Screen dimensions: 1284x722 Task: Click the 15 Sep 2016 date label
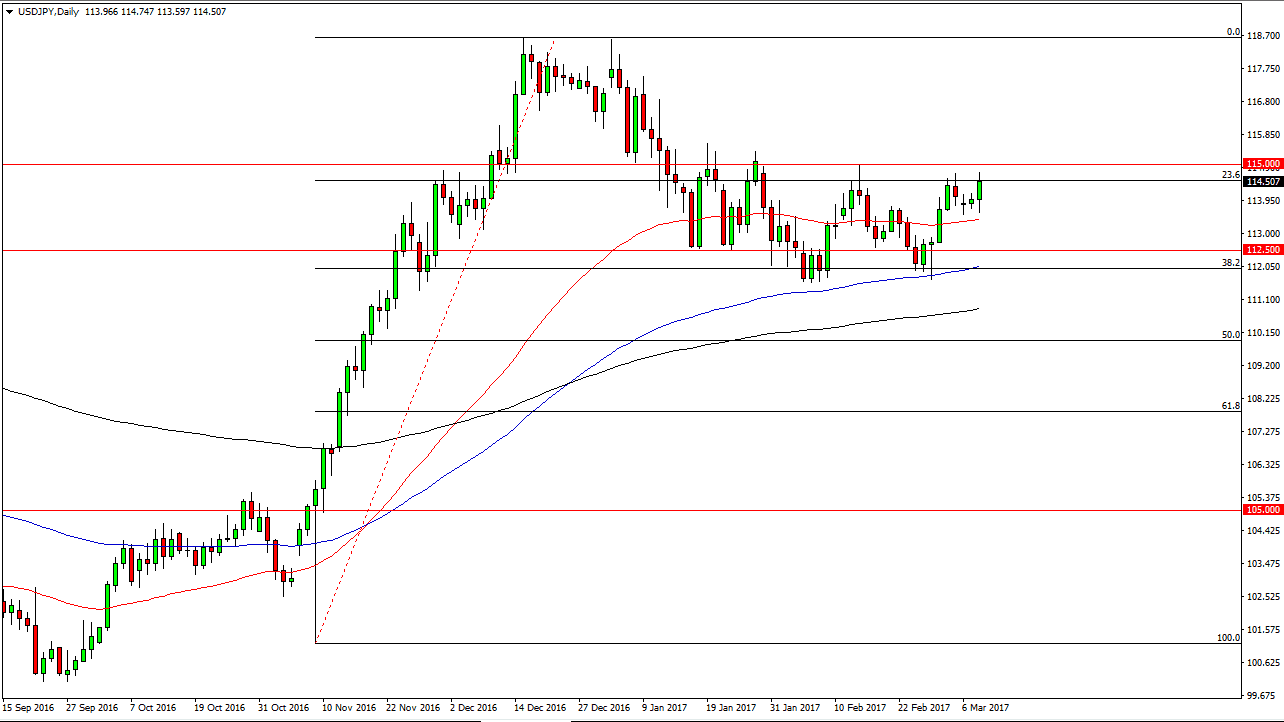(x=29, y=708)
